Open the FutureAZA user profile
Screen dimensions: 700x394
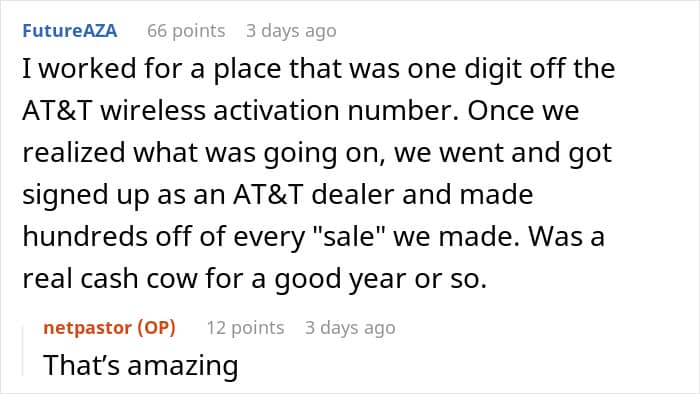[x=70, y=31]
